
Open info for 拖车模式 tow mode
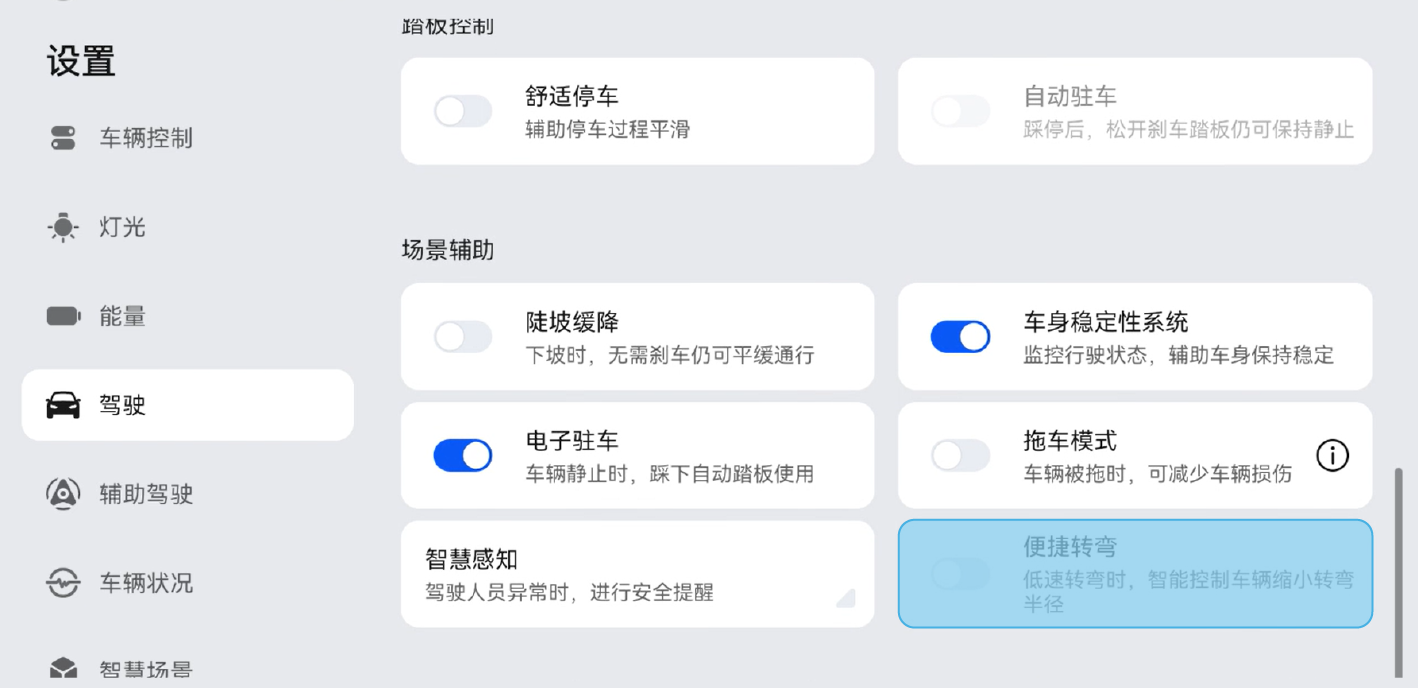point(1332,456)
